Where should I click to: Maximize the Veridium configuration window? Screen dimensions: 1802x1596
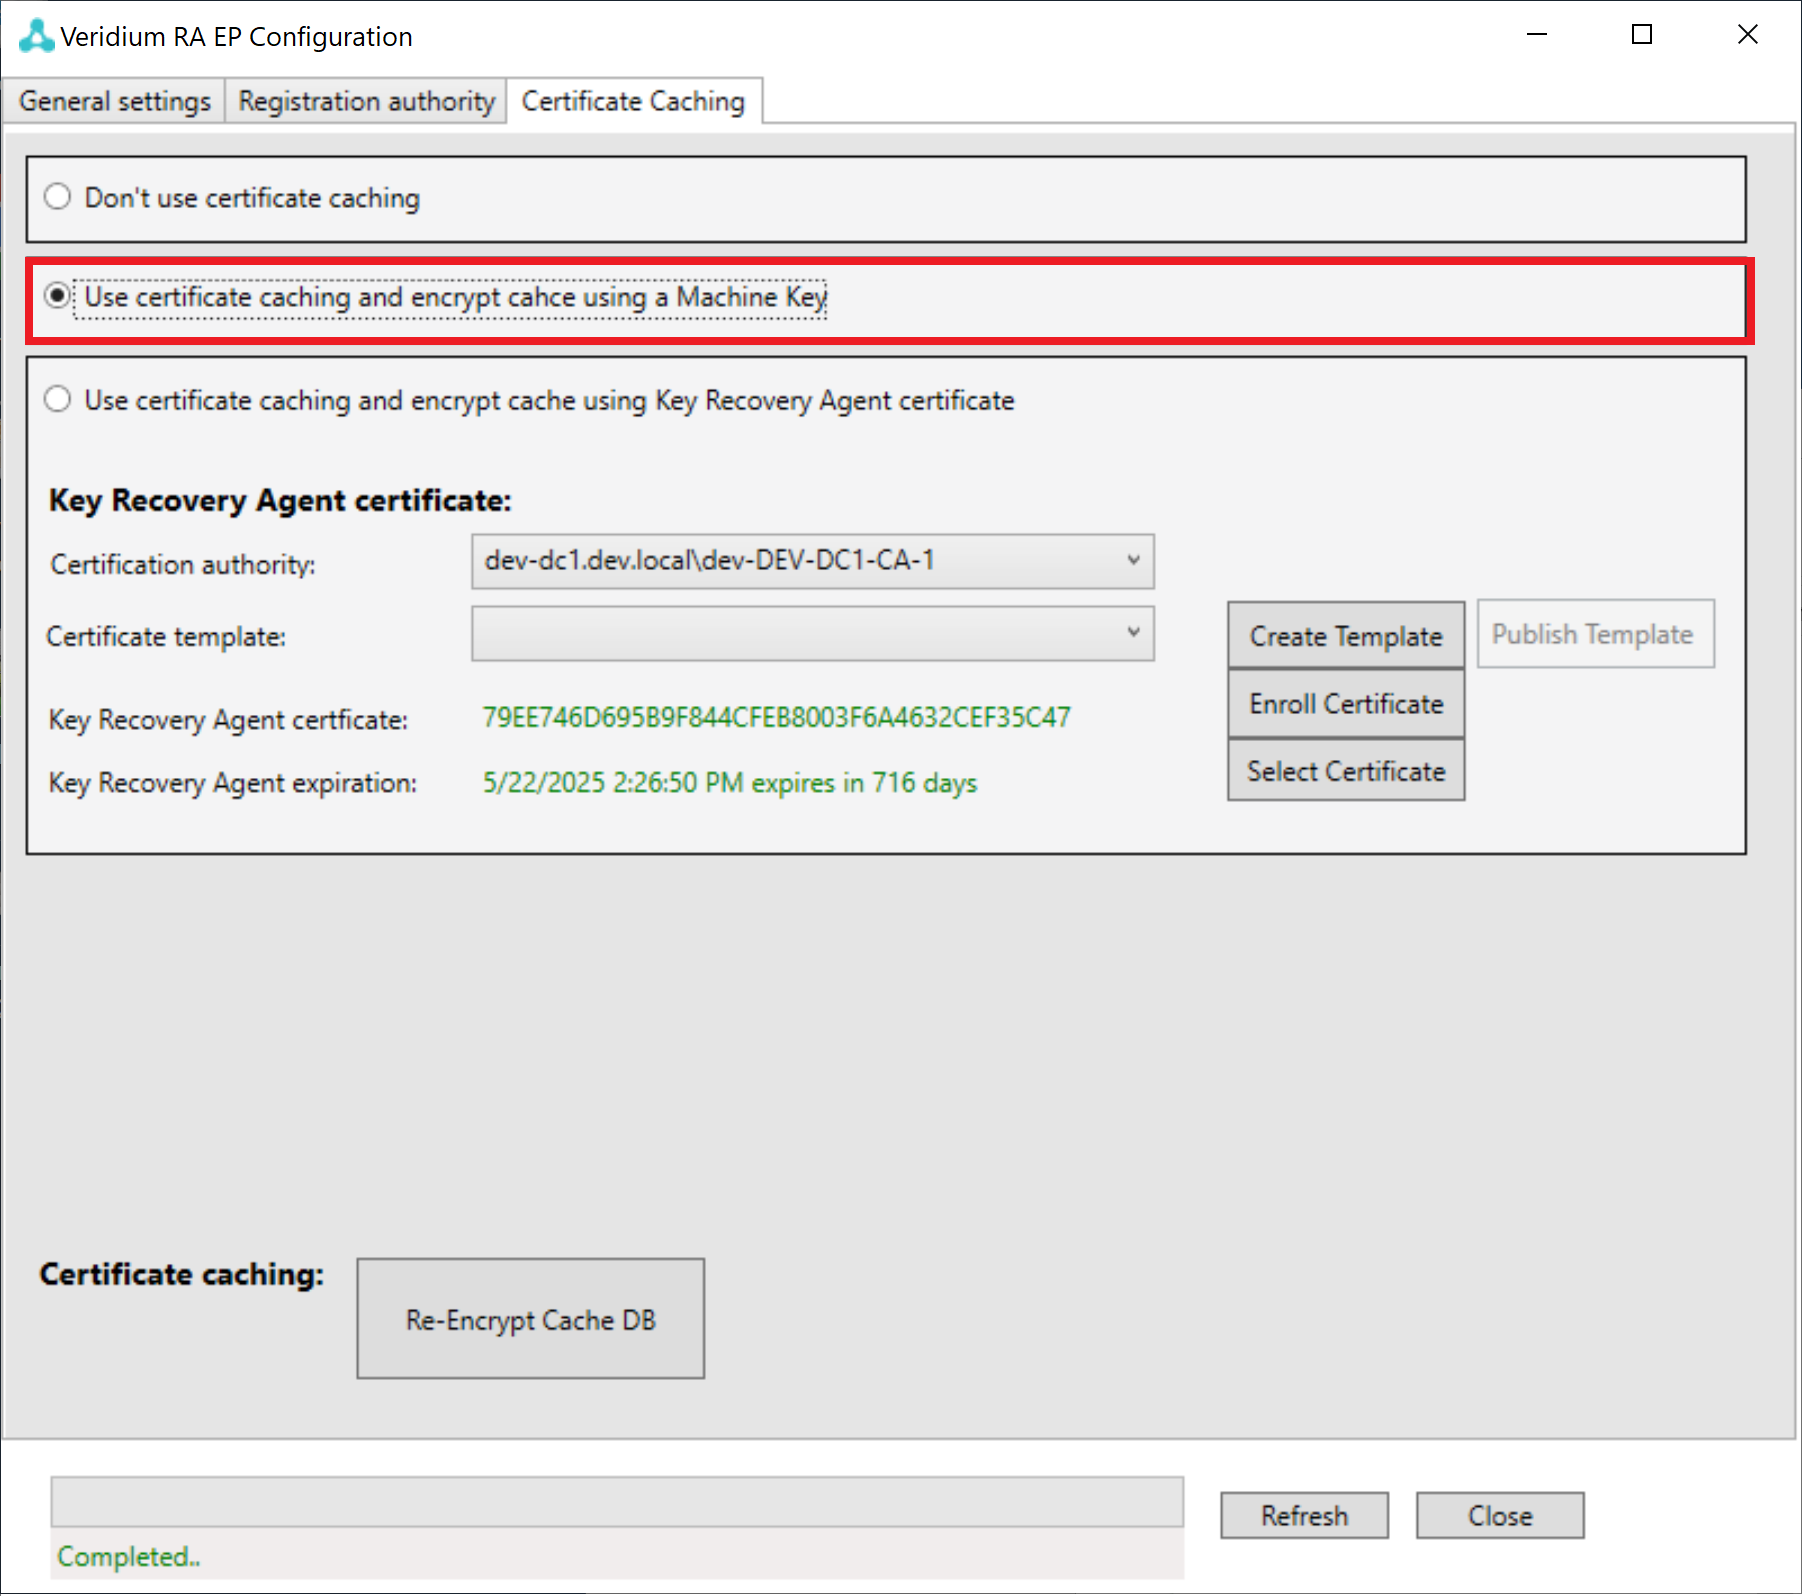pyautogui.click(x=1641, y=35)
